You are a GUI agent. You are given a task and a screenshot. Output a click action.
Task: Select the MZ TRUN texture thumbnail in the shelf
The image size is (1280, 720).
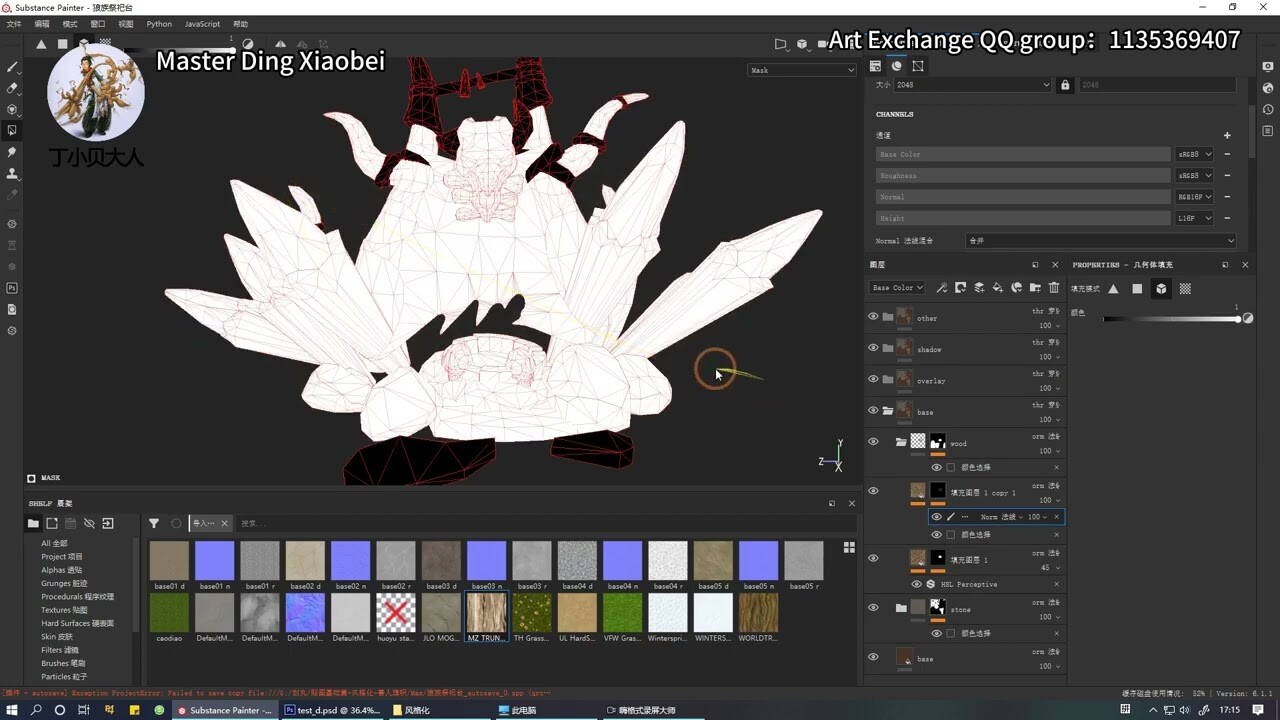486,614
